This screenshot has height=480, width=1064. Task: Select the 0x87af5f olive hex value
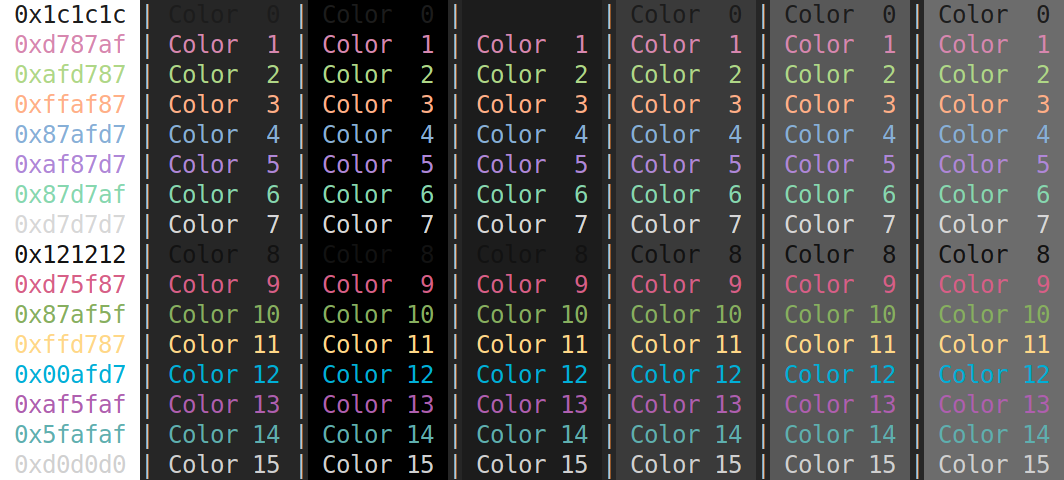click(x=70, y=315)
